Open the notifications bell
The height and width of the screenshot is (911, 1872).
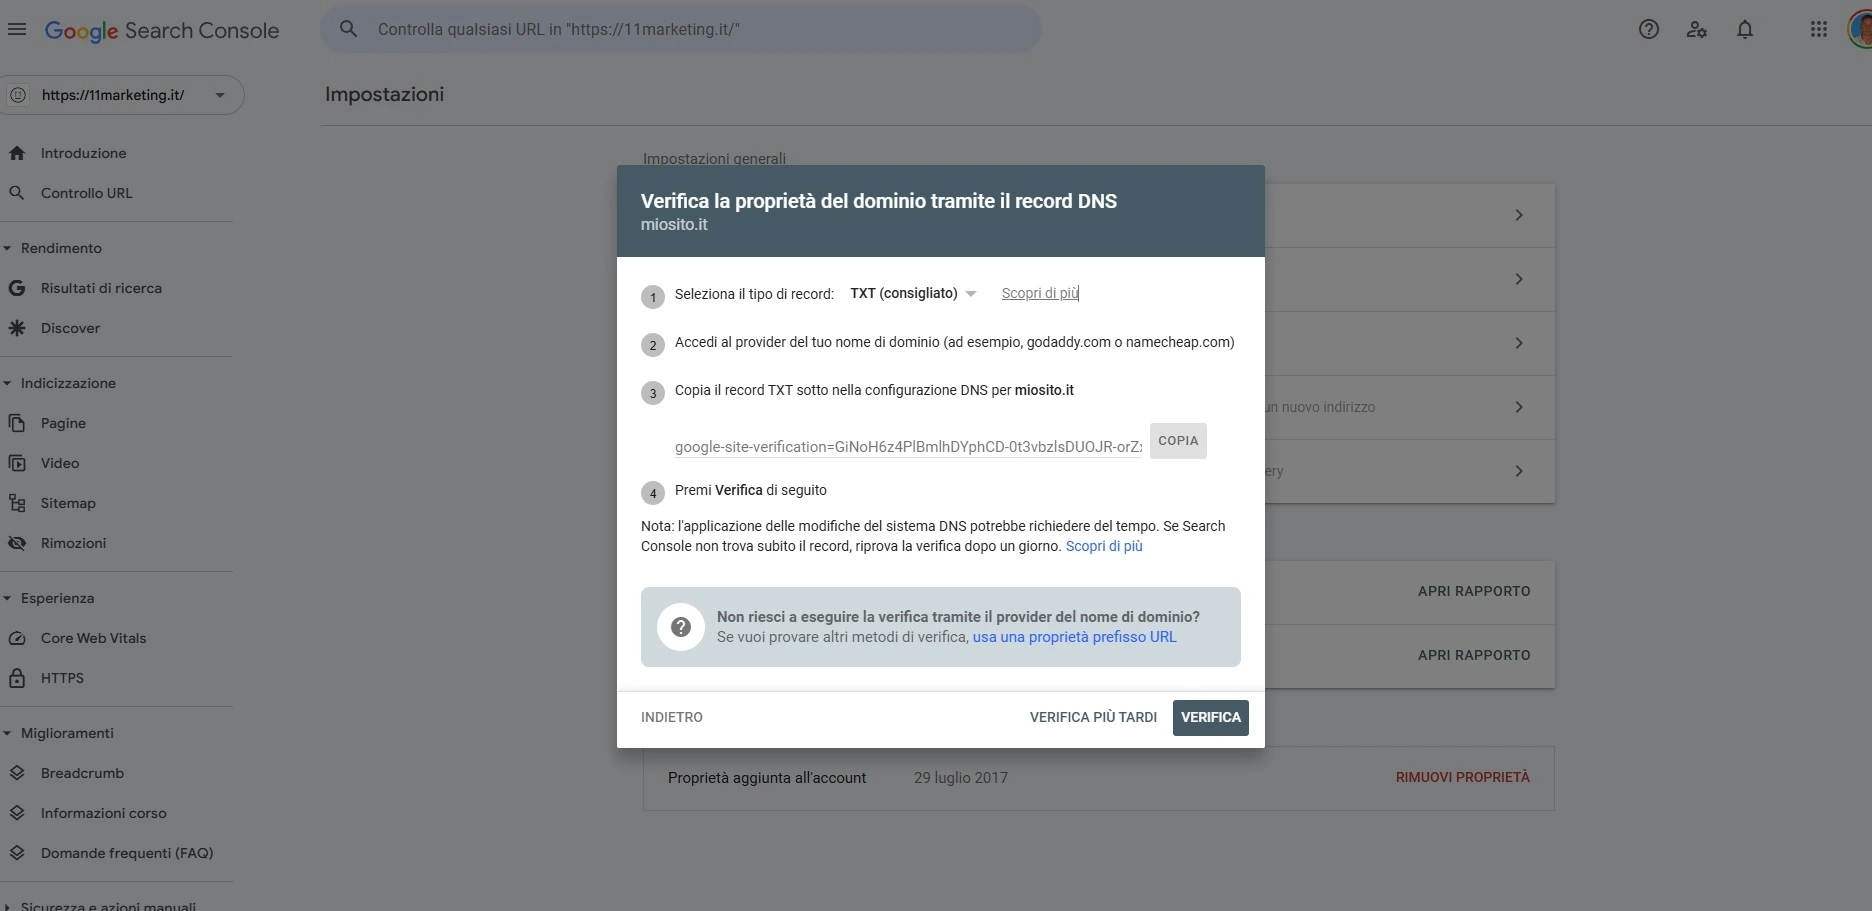point(1745,29)
